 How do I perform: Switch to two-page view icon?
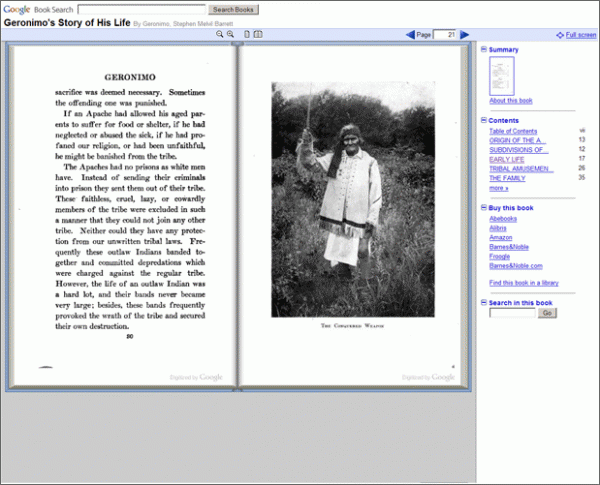[x=258, y=35]
